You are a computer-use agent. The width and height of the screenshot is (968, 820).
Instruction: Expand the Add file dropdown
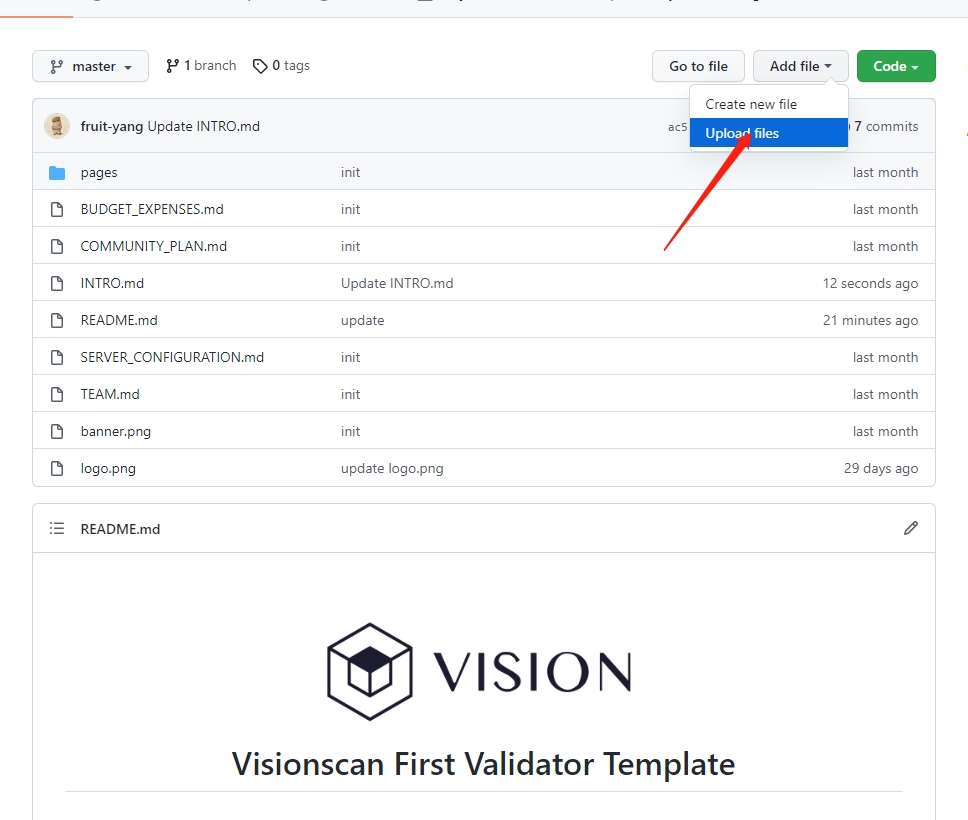pos(800,66)
